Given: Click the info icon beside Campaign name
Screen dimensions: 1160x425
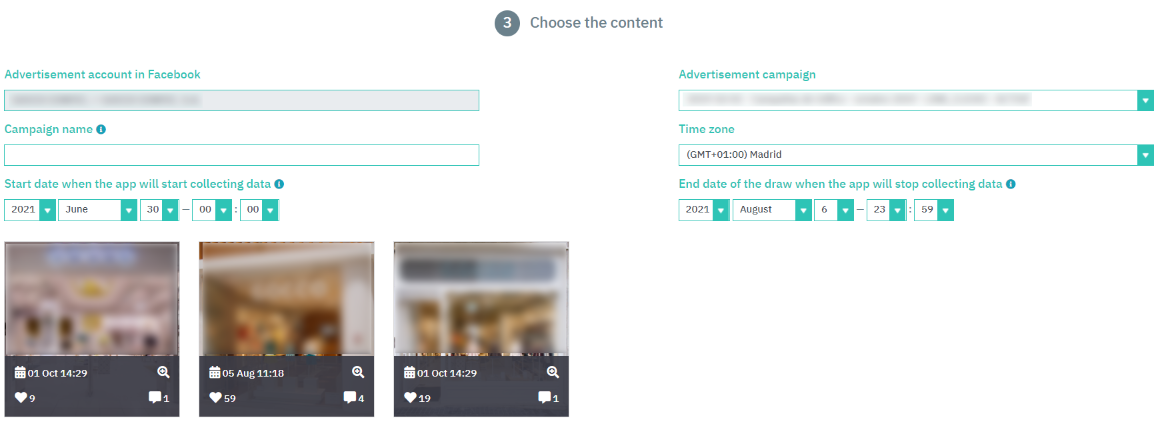Looking at the screenshot, I should (101, 130).
